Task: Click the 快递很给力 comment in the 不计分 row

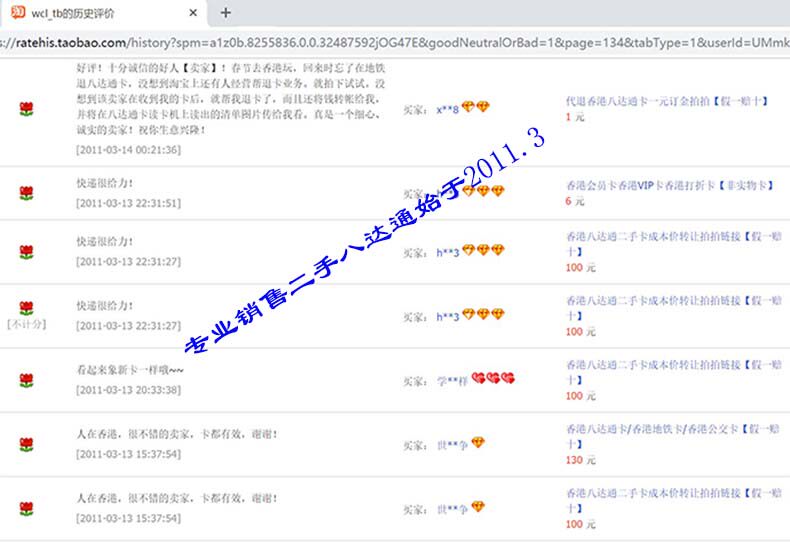Action: coord(105,306)
